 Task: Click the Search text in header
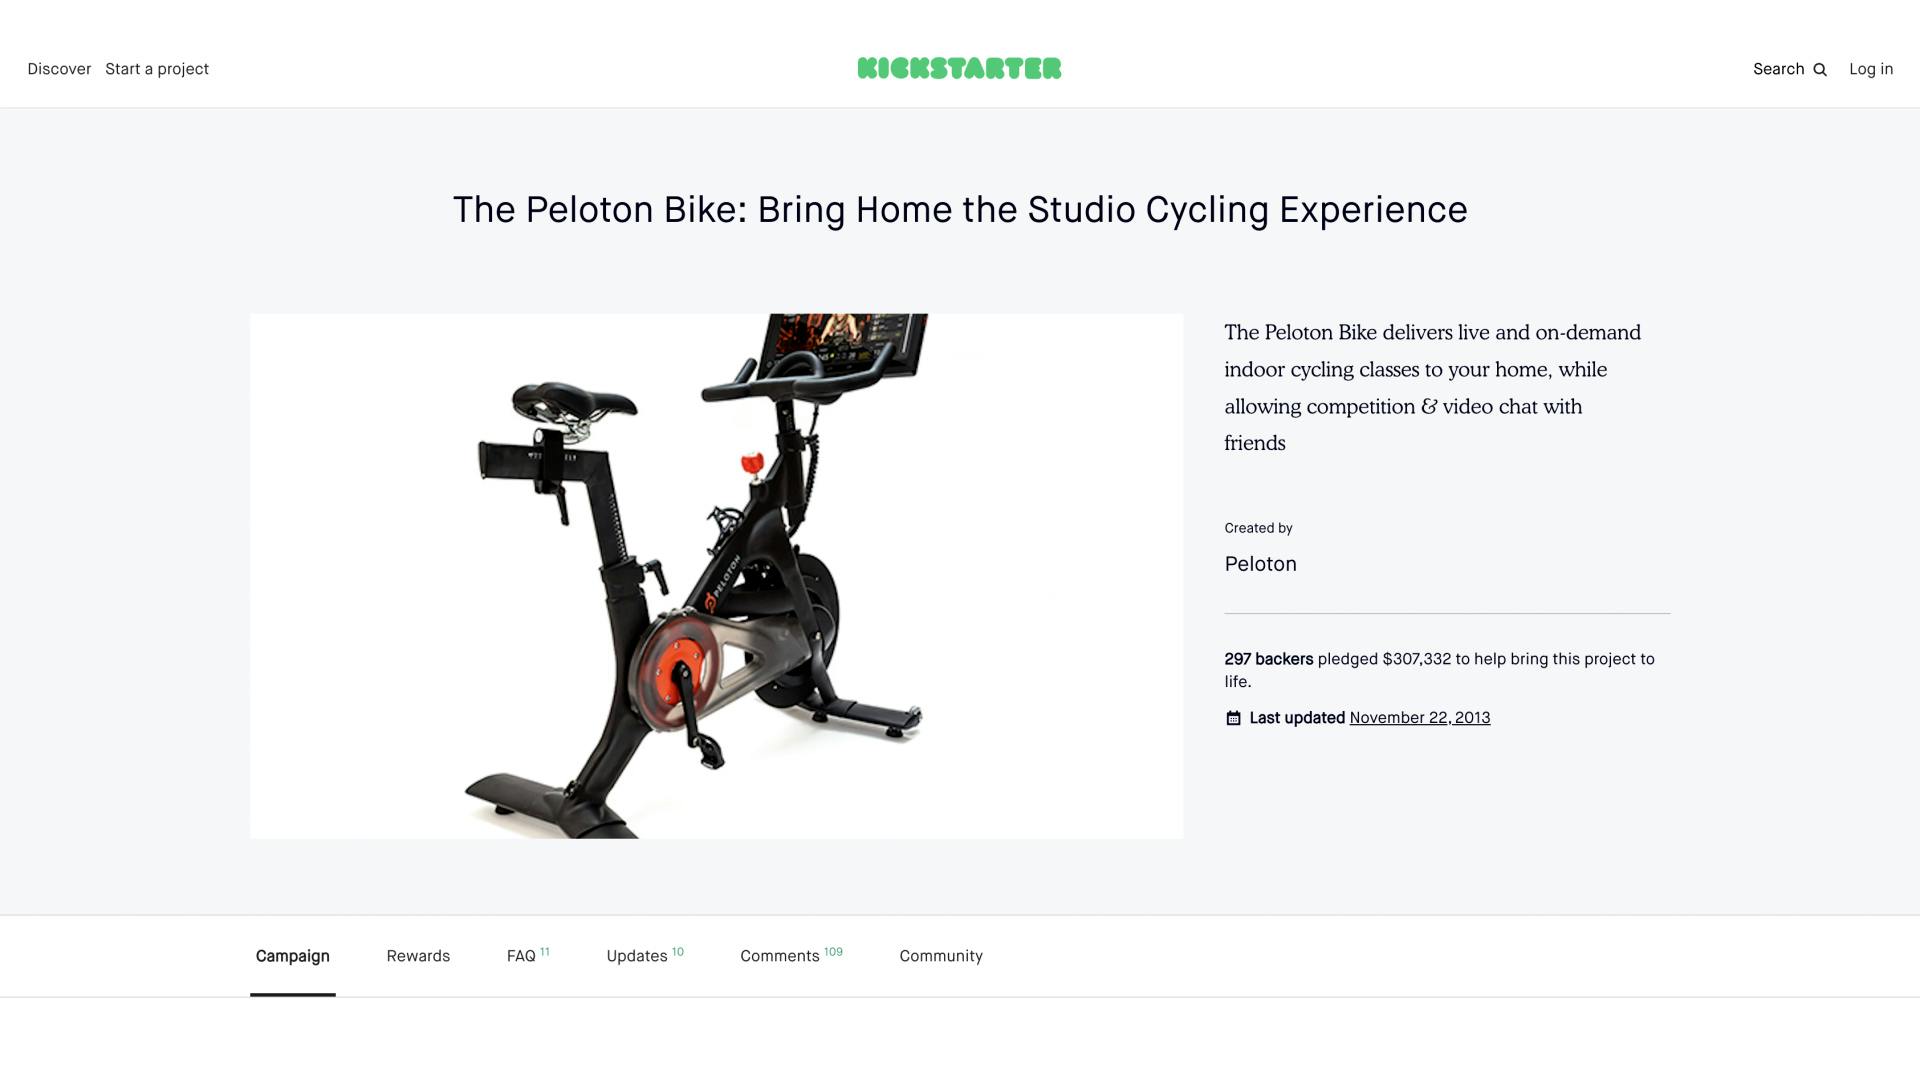click(1778, 69)
